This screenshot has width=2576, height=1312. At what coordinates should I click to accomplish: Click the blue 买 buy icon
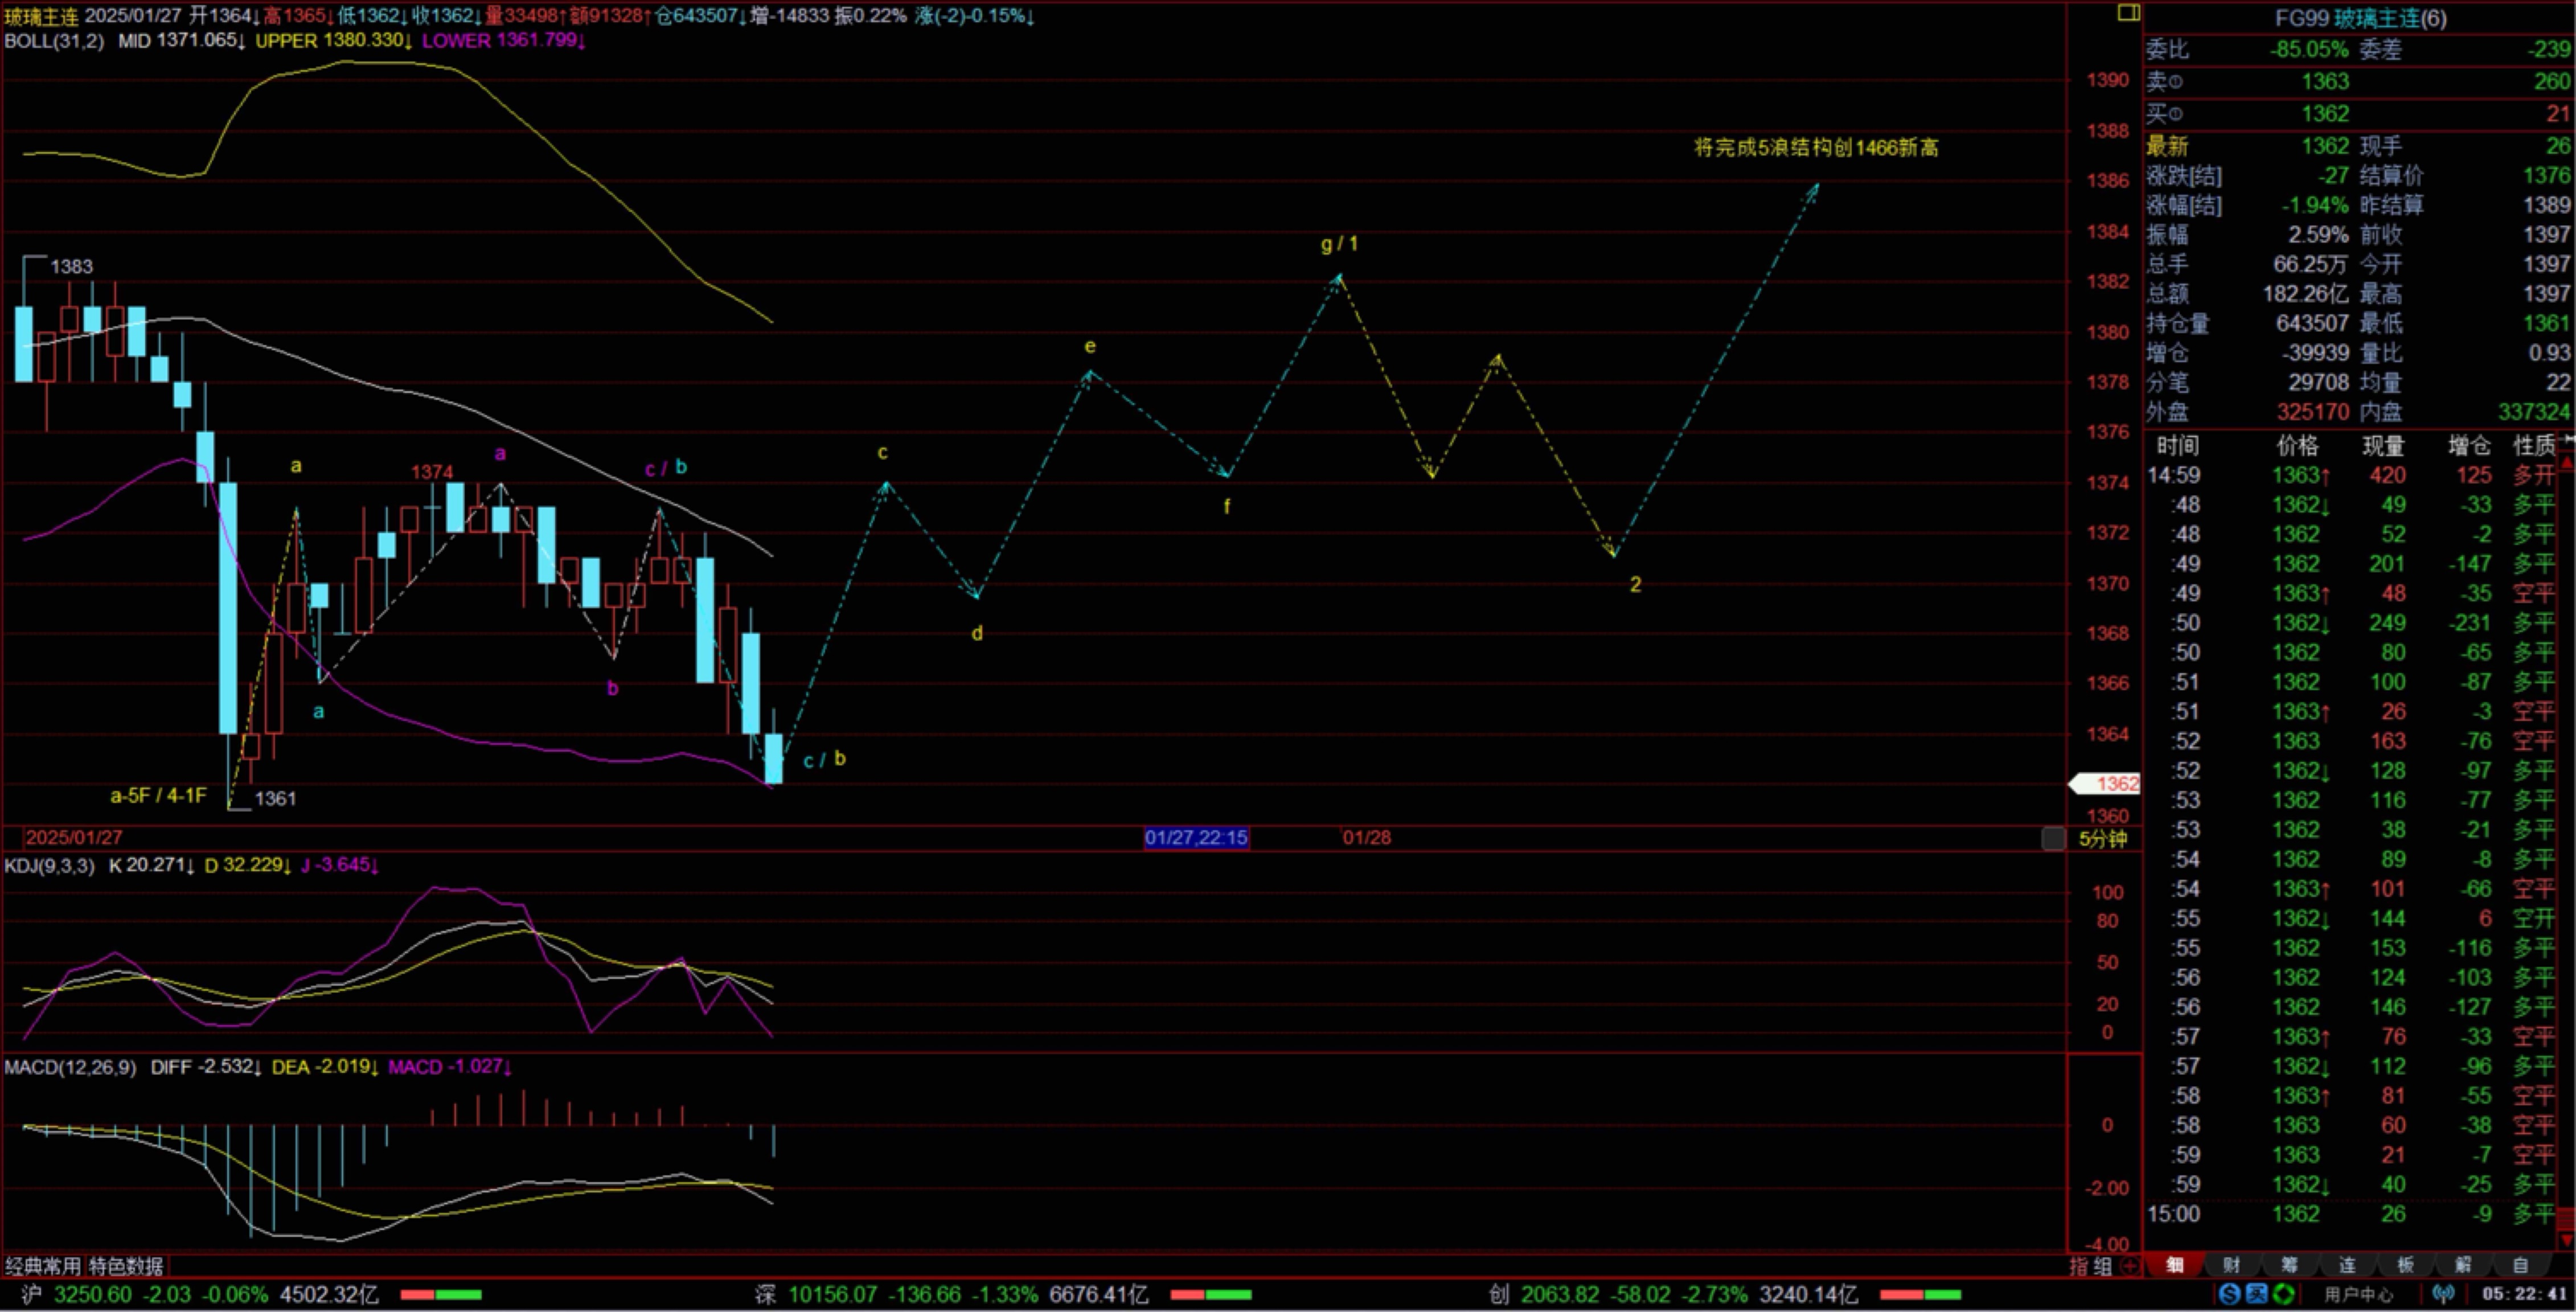pos(2256,1294)
